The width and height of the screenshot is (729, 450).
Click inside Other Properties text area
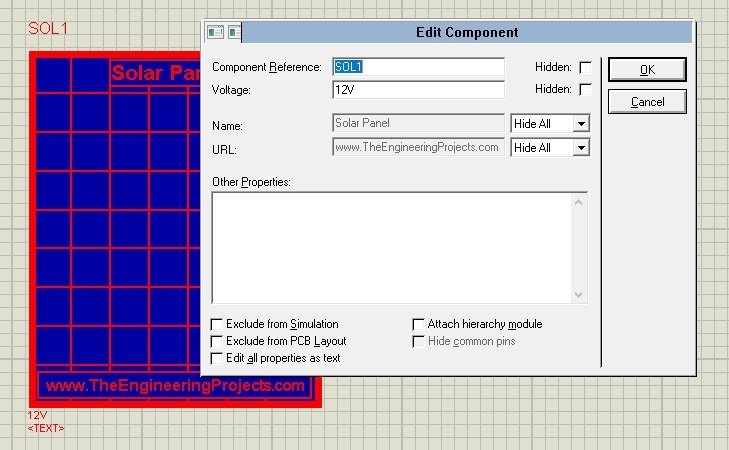click(x=392, y=248)
